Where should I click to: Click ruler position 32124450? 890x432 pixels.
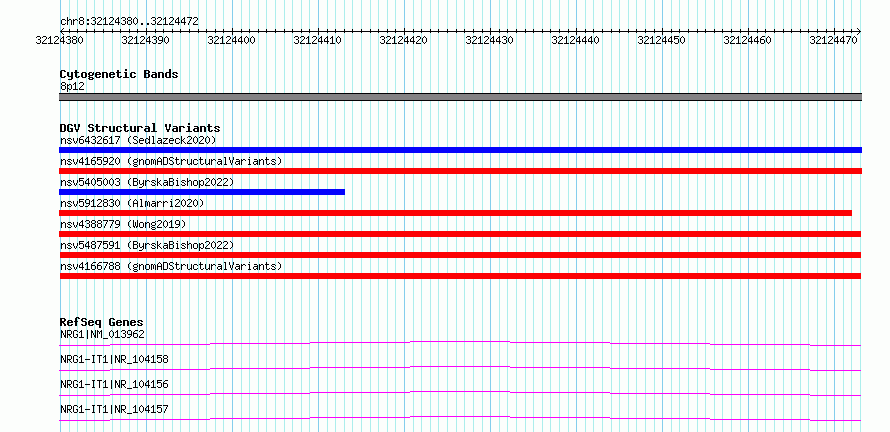(662, 40)
